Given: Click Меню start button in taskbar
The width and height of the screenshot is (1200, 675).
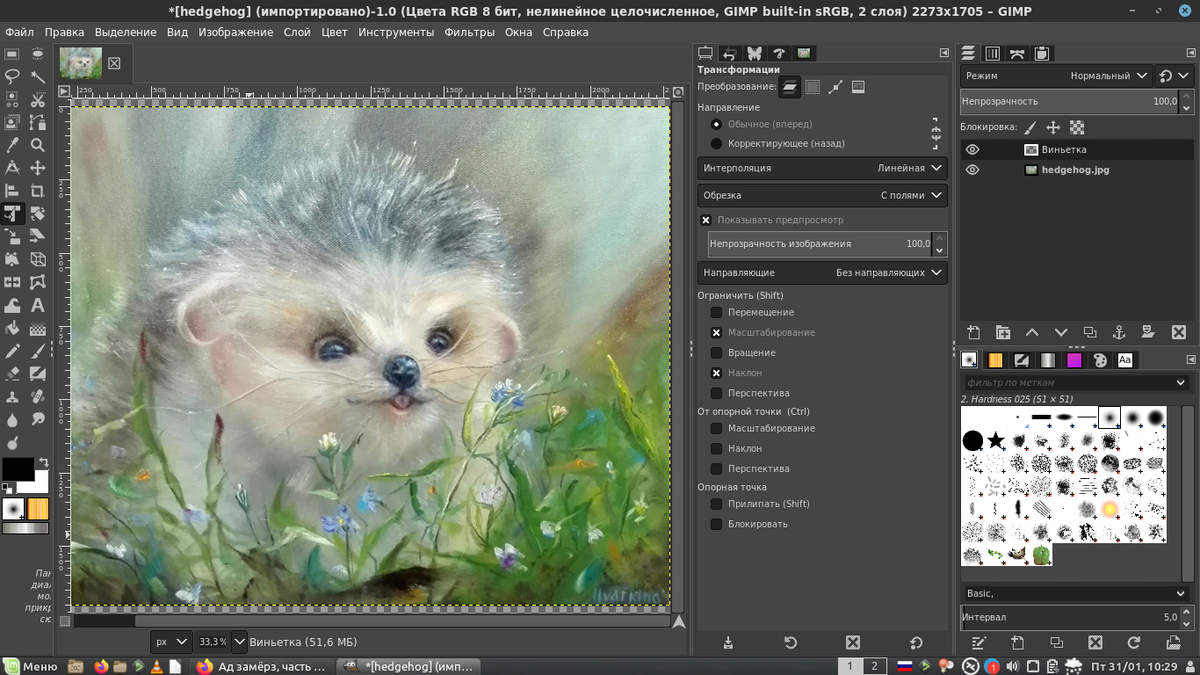Looking at the screenshot, I should click(30, 666).
